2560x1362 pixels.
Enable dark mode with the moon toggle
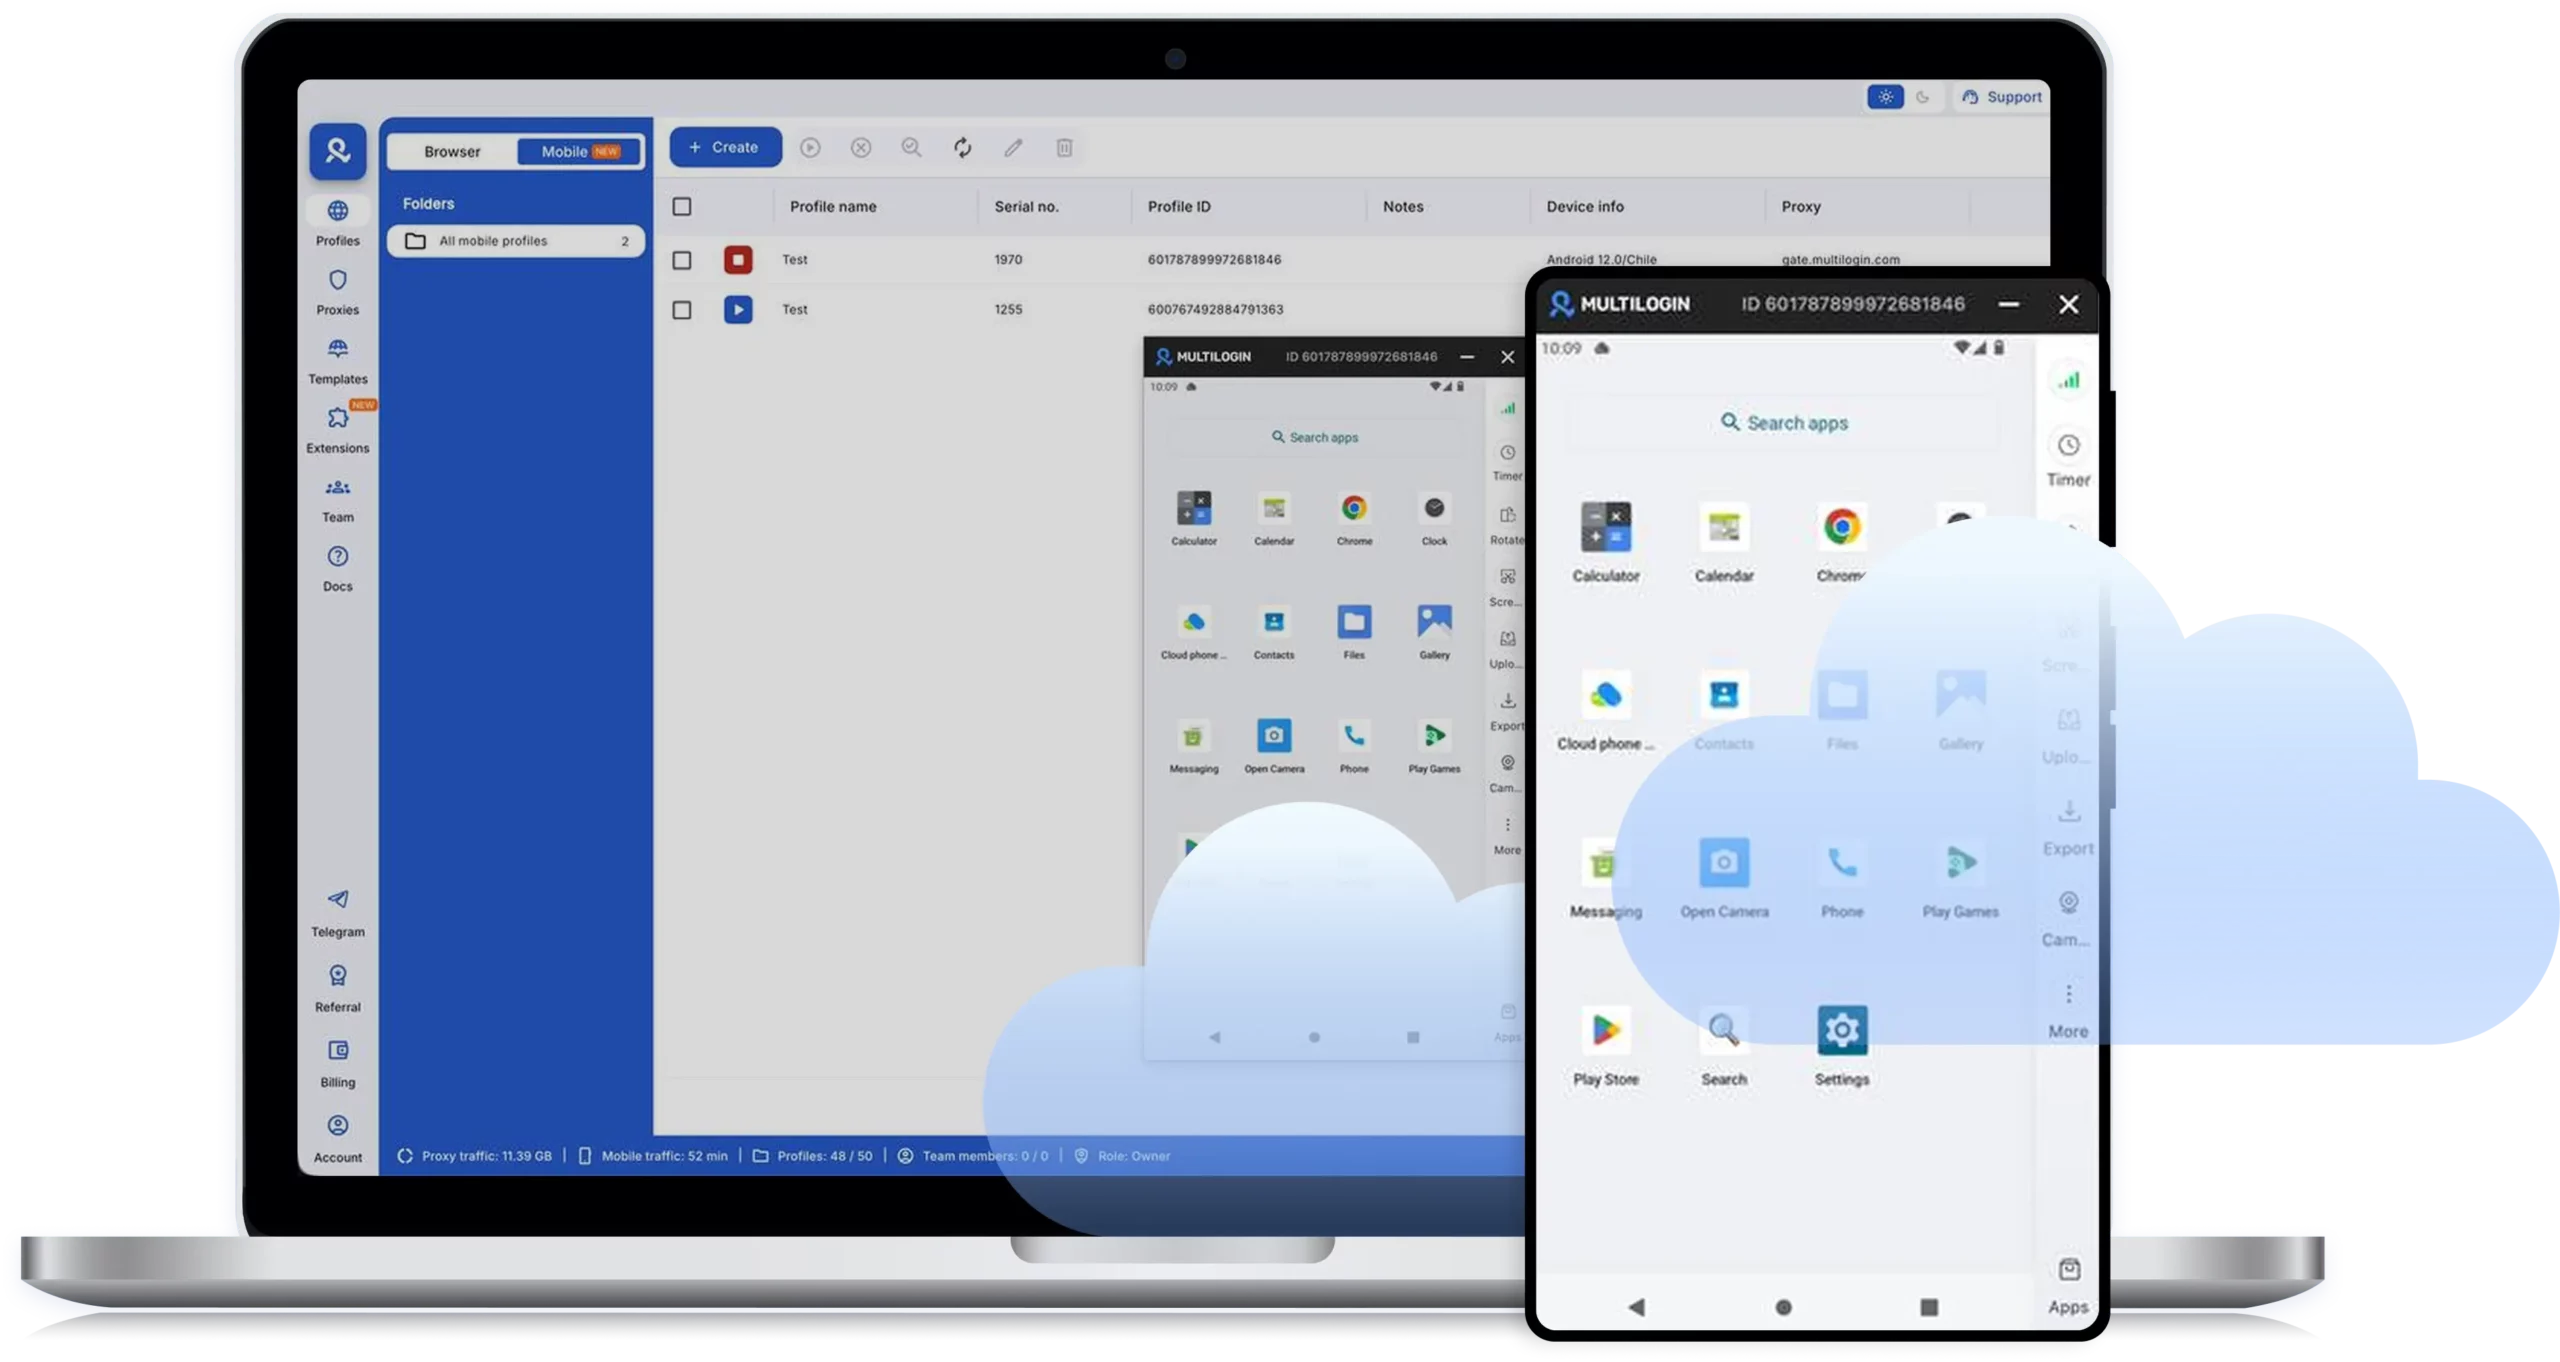[x=1923, y=97]
